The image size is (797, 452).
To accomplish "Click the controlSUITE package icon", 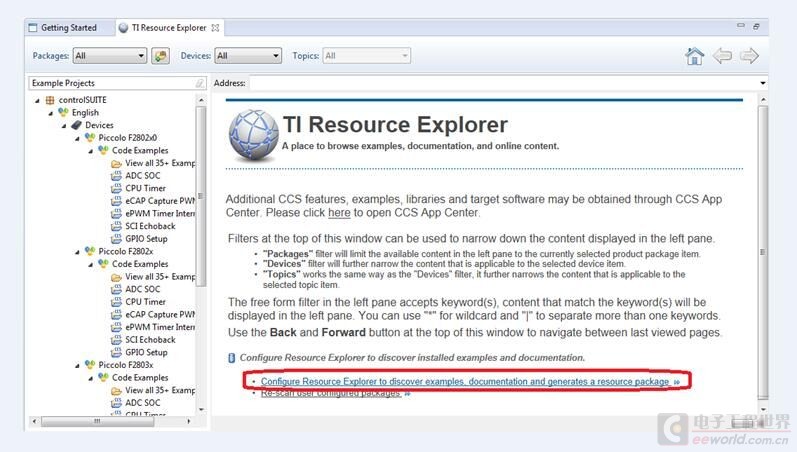I will click(x=50, y=100).
